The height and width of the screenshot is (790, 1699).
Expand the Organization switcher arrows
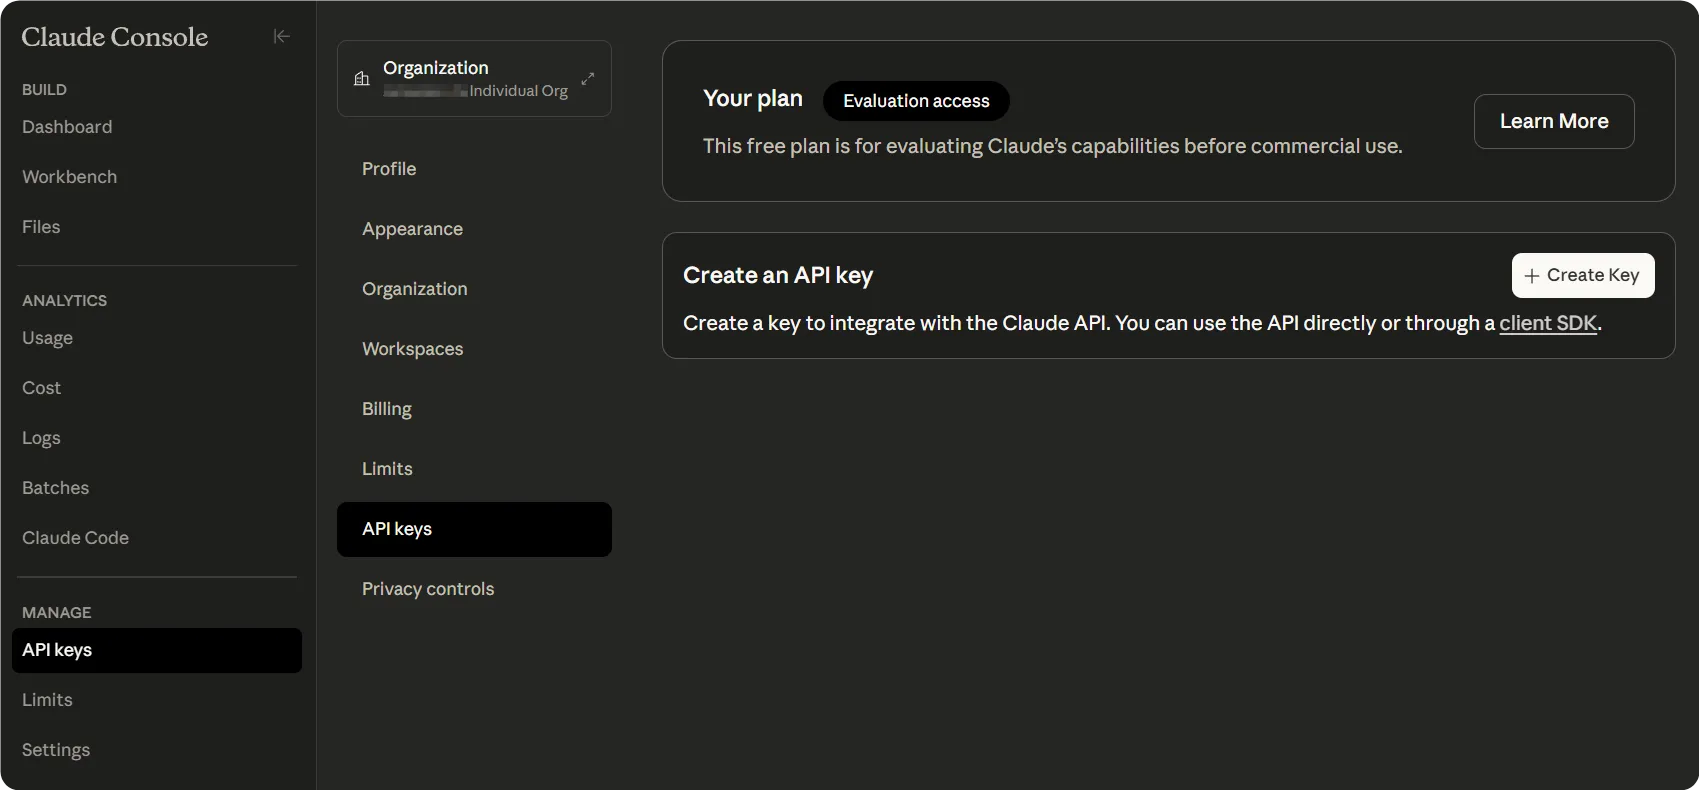[x=588, y=79]
